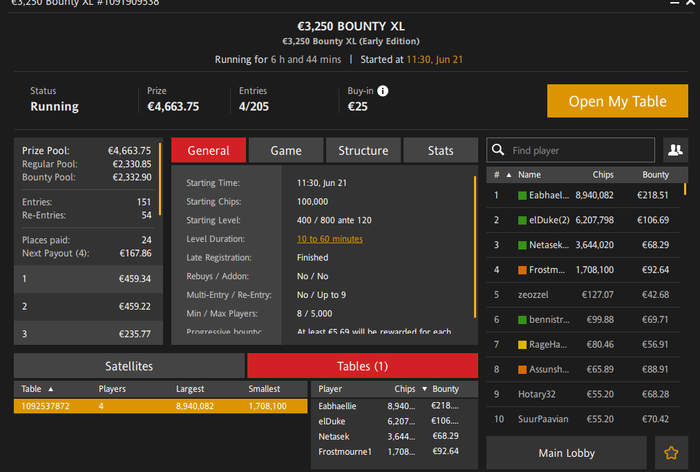Screen dimensions: 700x472
Task: Open the Stats tab
Action: point(441,150)
